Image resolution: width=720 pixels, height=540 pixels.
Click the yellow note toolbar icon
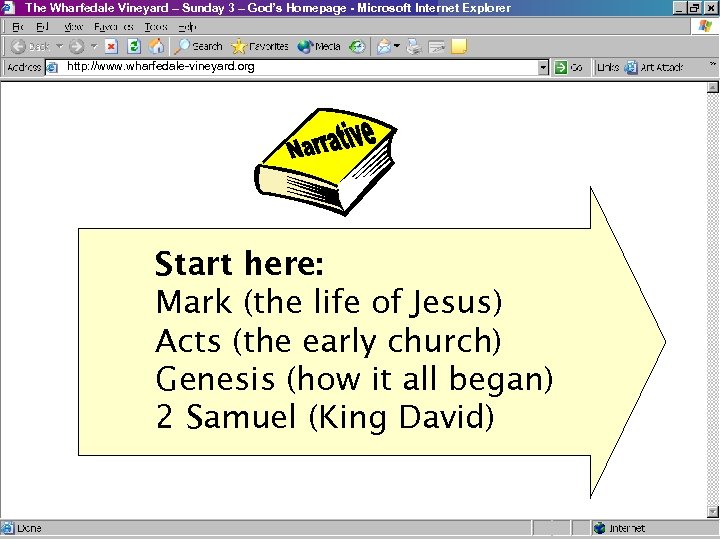(x=459, y=46)
